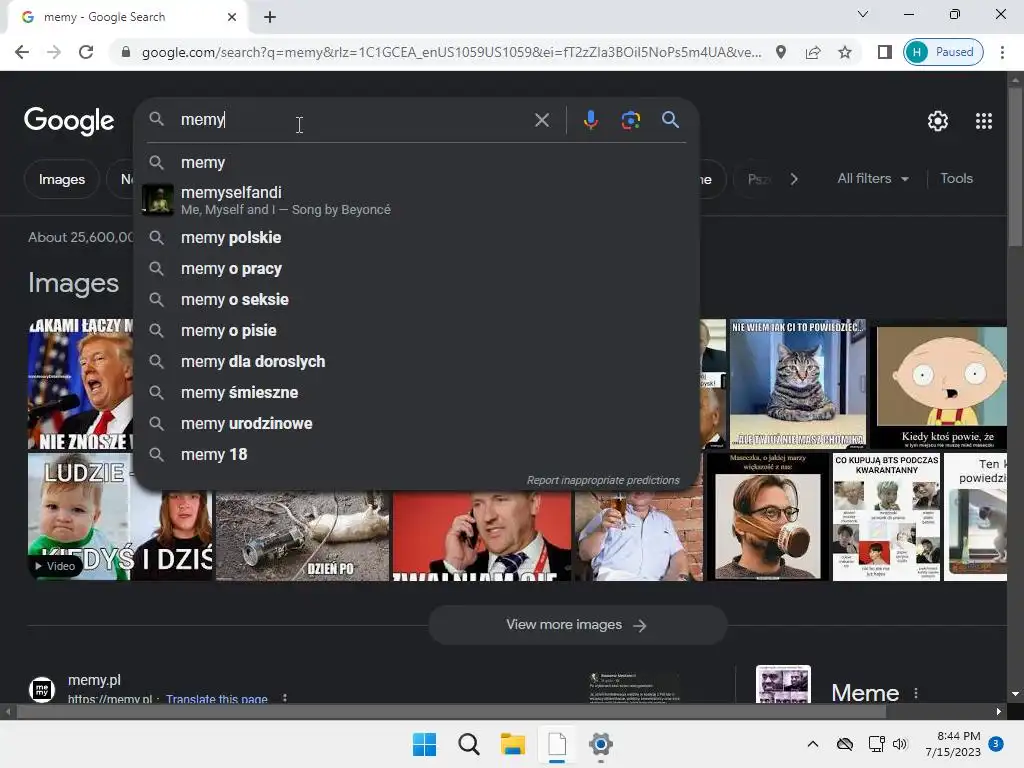Open BTS quarantine meme thumbnail
This screenshot has width=1024, height=768.
pos(886,517)
